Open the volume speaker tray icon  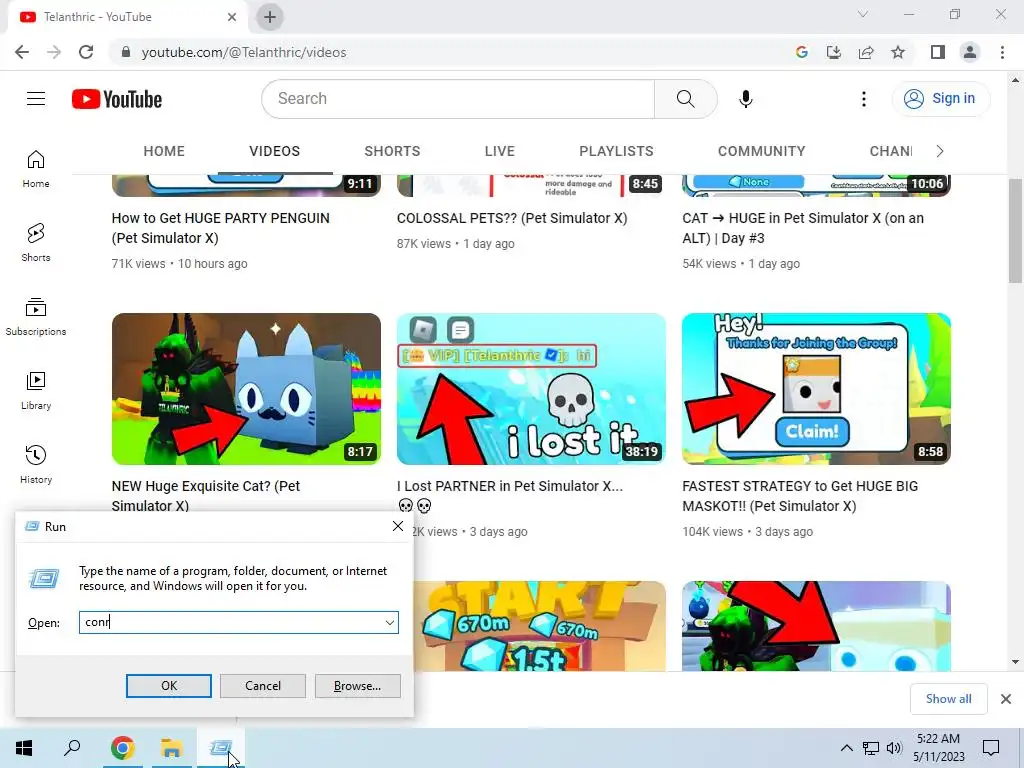pyautogui.click(x=894, y=748)
